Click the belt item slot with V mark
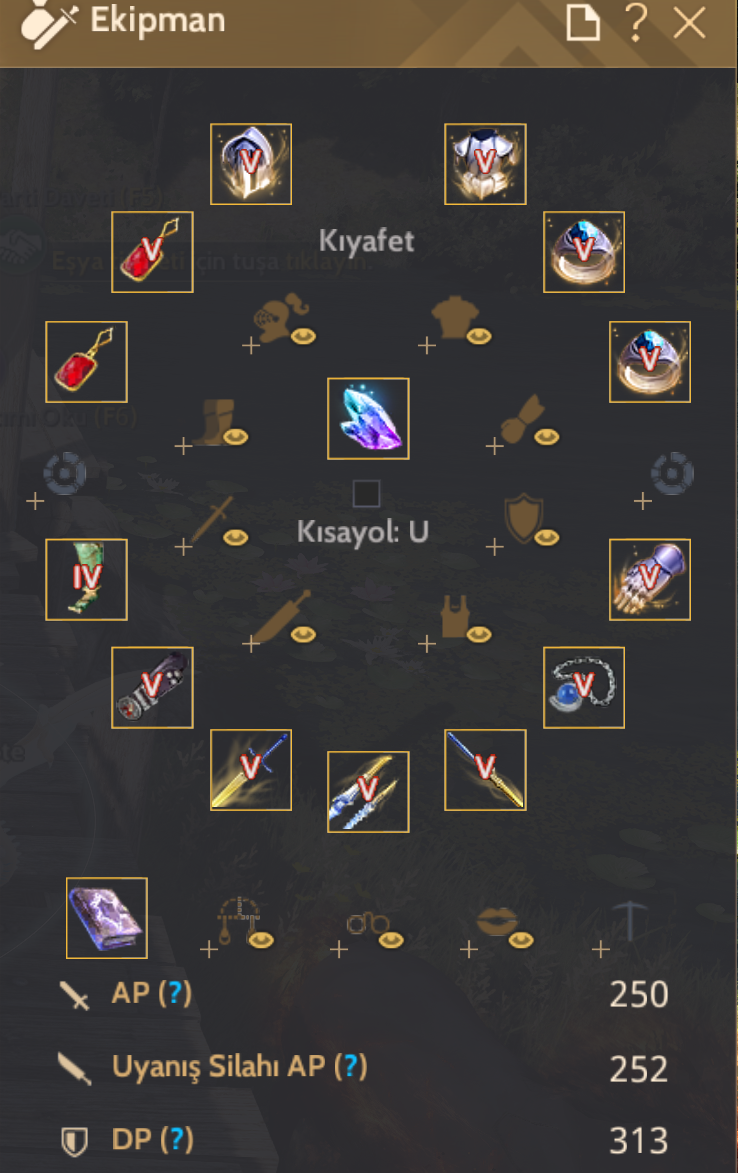 pos(153,687)
